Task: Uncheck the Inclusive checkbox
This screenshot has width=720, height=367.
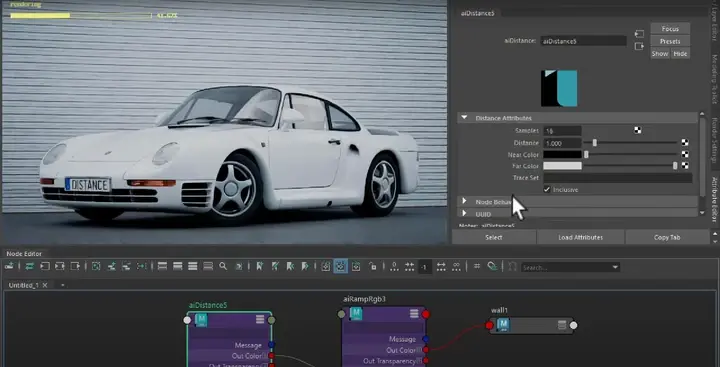Action: [x=546, y=189]
